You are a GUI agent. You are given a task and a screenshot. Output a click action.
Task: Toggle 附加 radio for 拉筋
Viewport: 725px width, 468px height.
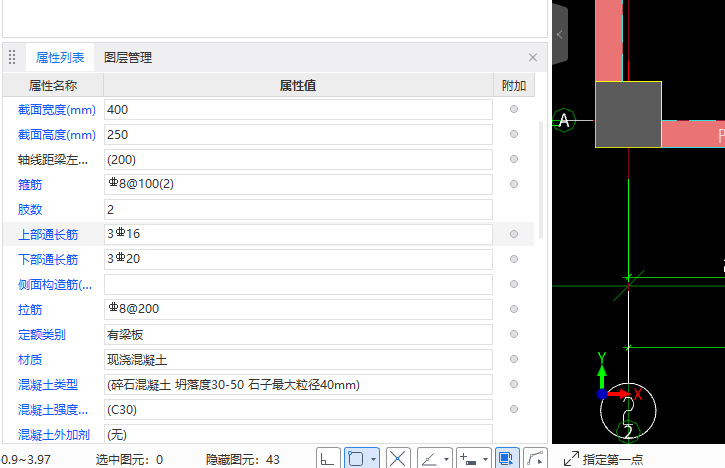pos(514,309)
